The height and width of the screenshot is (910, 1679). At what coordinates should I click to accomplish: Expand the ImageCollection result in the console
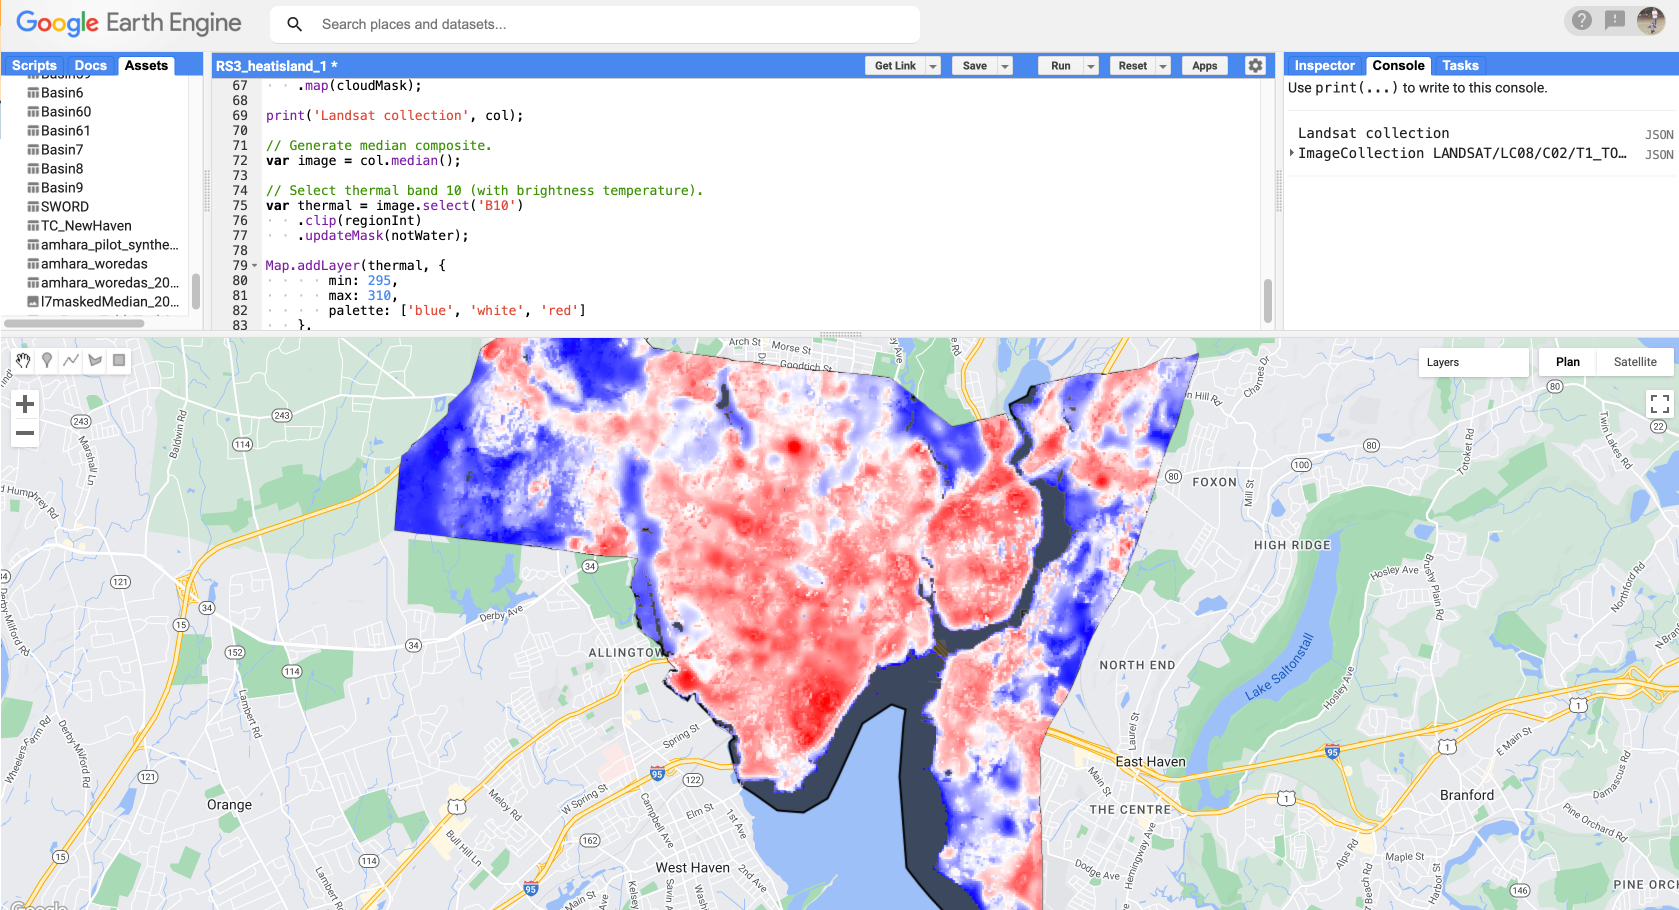pos(1291,153)
